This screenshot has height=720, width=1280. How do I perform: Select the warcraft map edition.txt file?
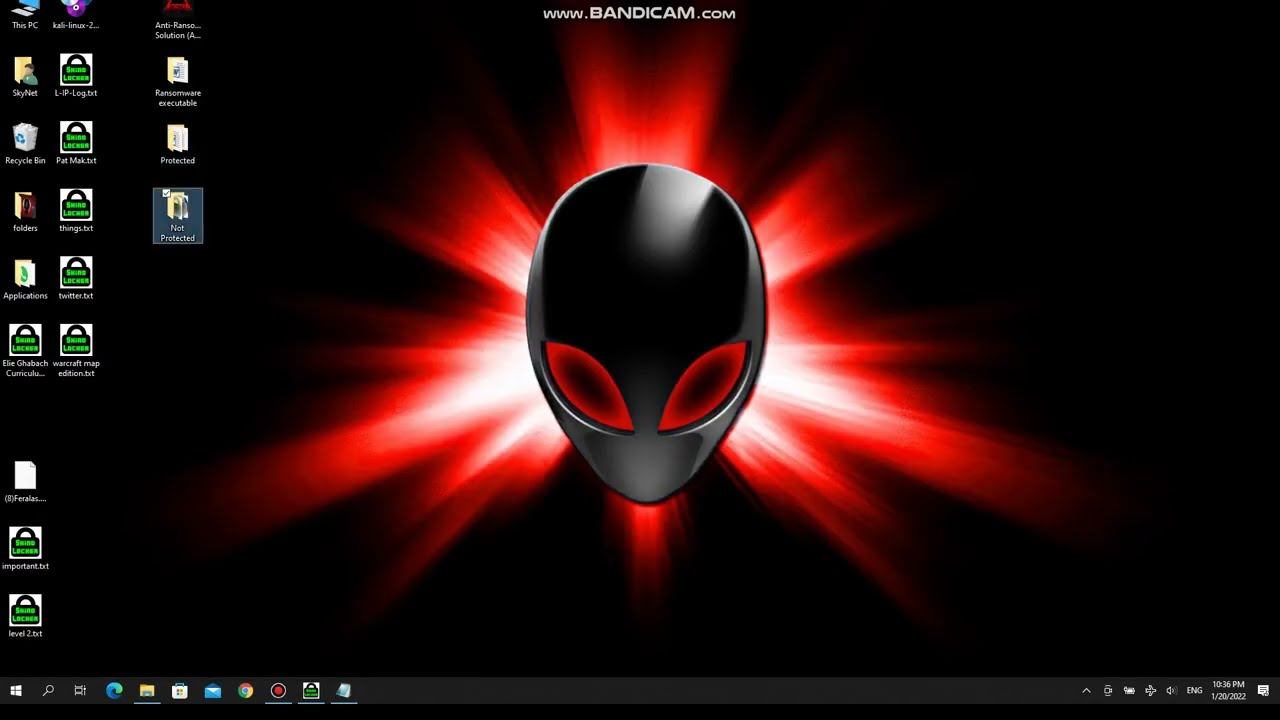[76, 351]
